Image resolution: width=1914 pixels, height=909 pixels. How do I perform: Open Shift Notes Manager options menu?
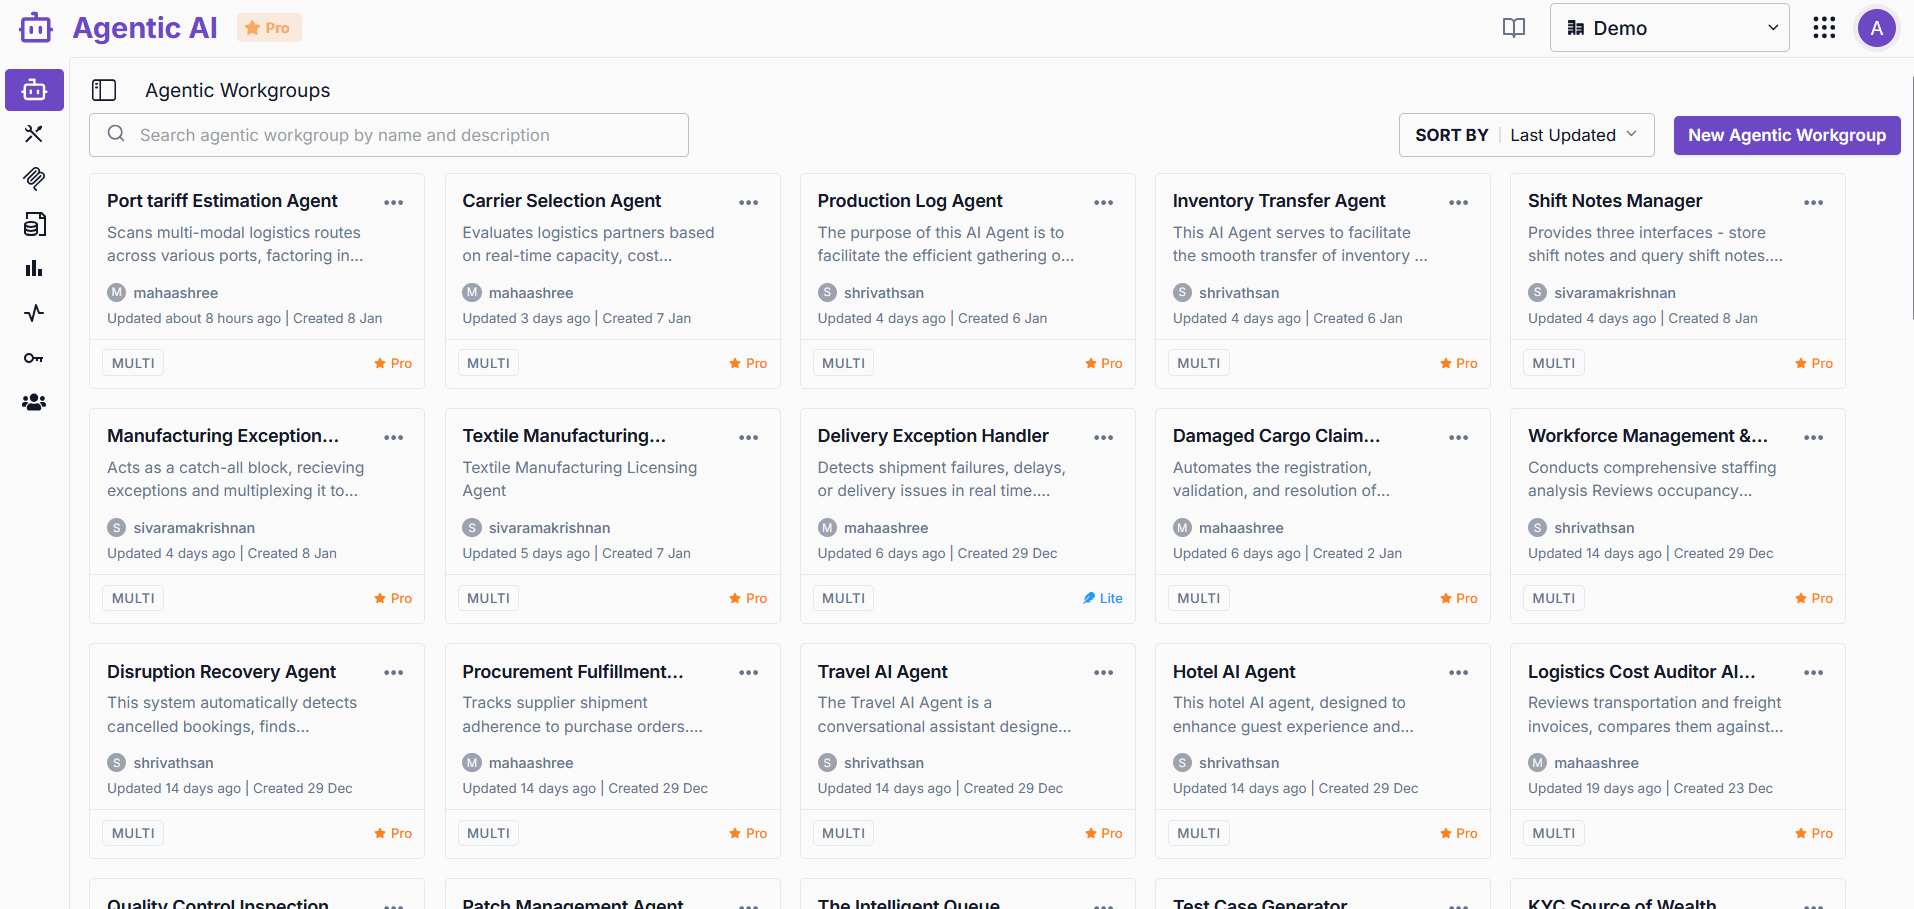(1814, 202)
